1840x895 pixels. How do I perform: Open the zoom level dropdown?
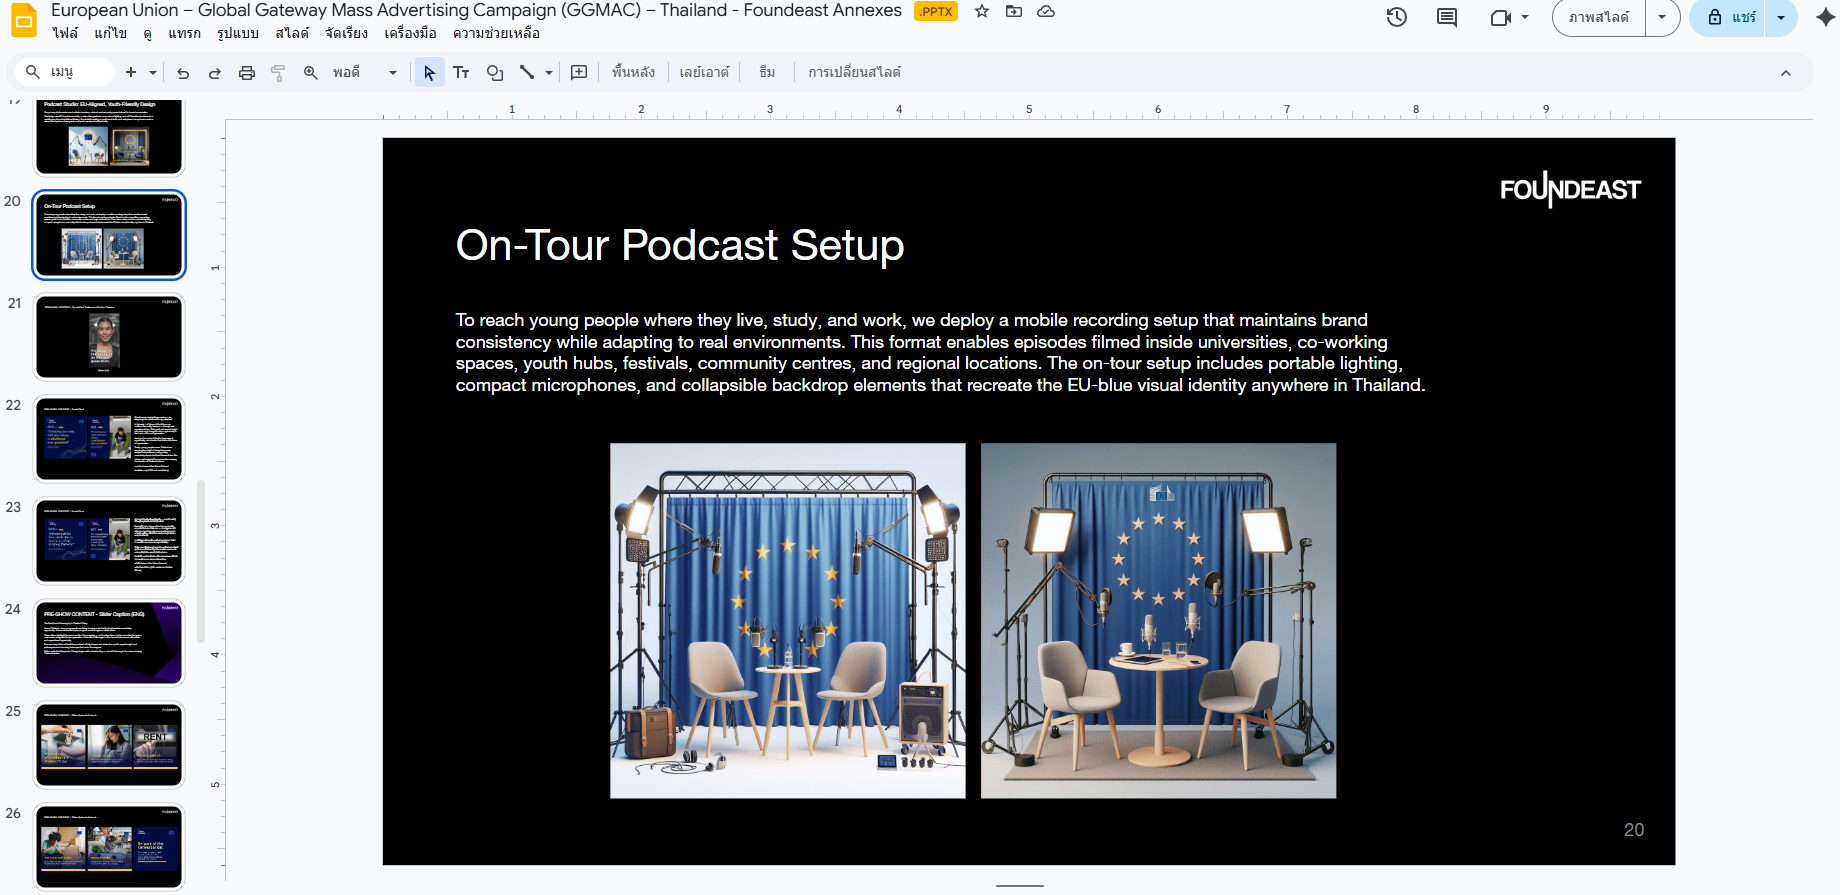point(366,72)
